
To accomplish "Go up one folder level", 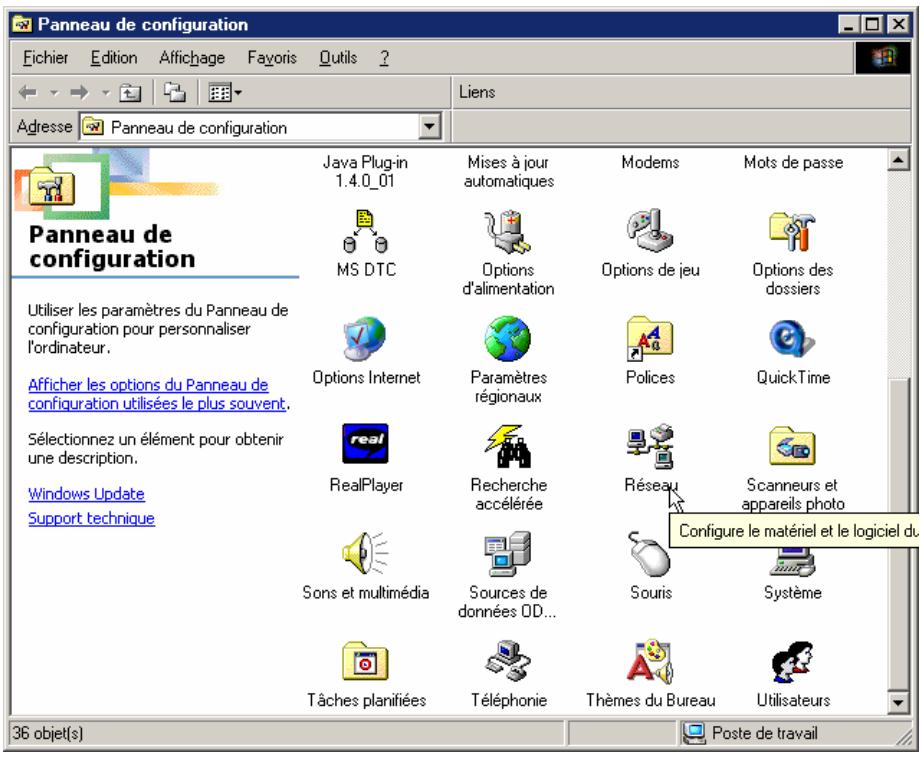I will coord(130,92).
